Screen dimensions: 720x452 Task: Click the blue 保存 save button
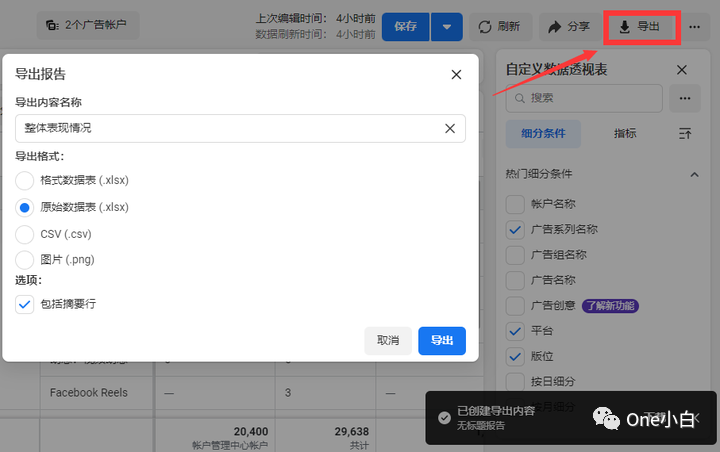pyautogui.click(x=405, y=27)
